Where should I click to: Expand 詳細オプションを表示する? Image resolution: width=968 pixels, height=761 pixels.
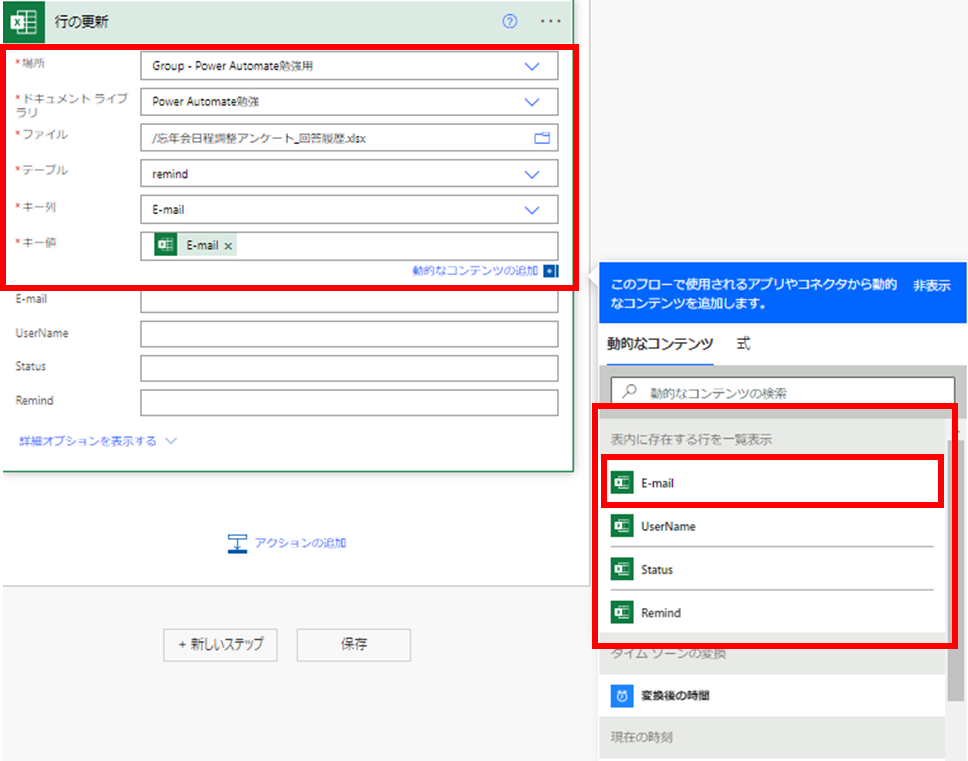[98, 441]
